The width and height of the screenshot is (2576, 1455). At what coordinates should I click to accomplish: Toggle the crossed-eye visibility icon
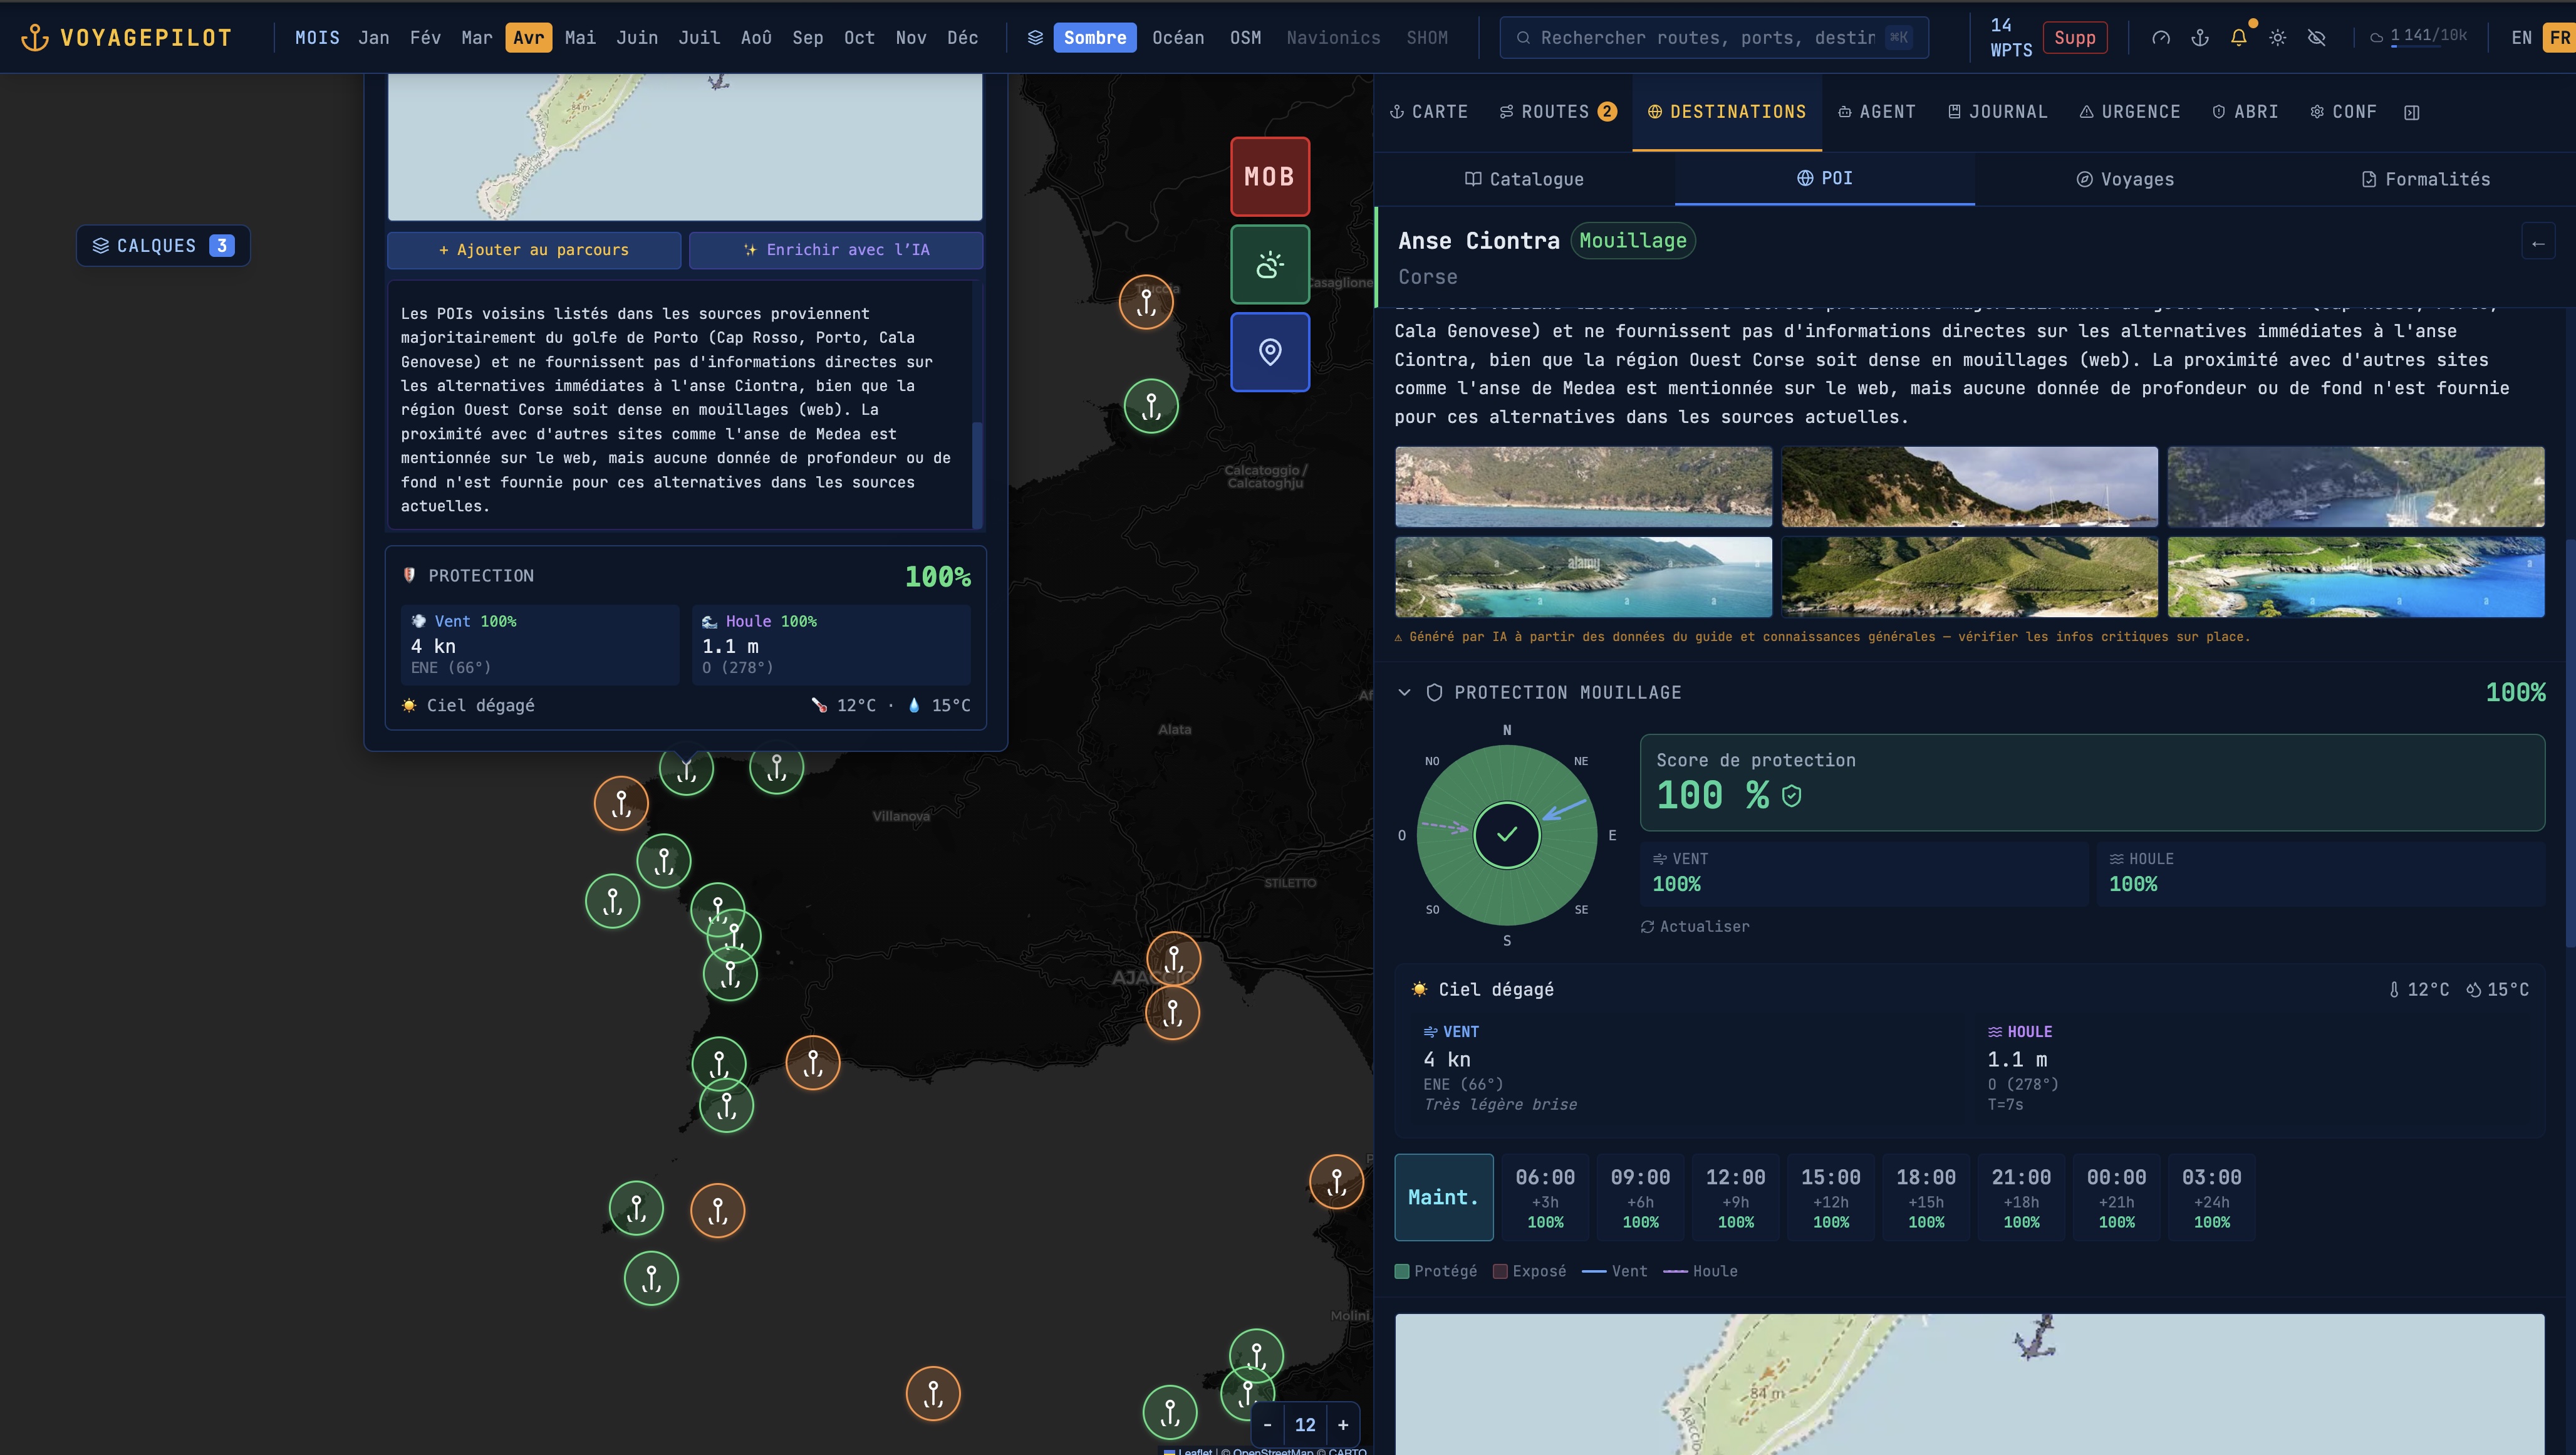point(2316,38)
